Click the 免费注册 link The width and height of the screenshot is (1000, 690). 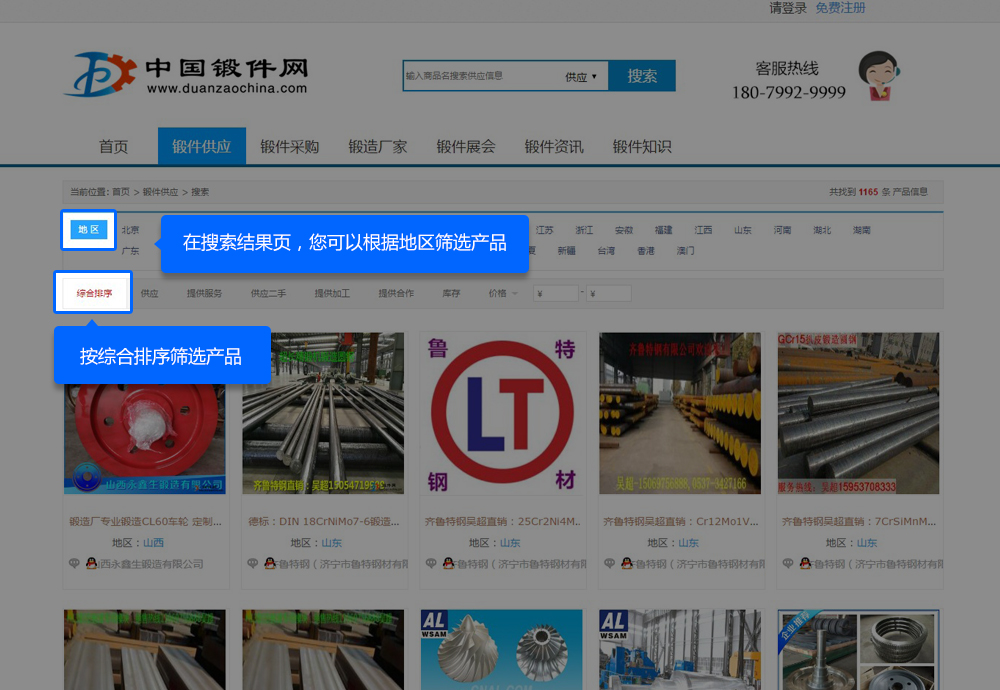point(840,8)
